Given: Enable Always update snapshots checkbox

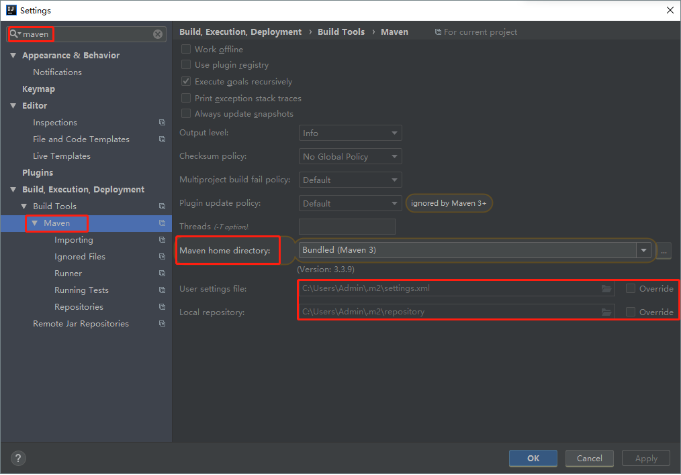Looking at the screenshot, I should click(186, 114).
